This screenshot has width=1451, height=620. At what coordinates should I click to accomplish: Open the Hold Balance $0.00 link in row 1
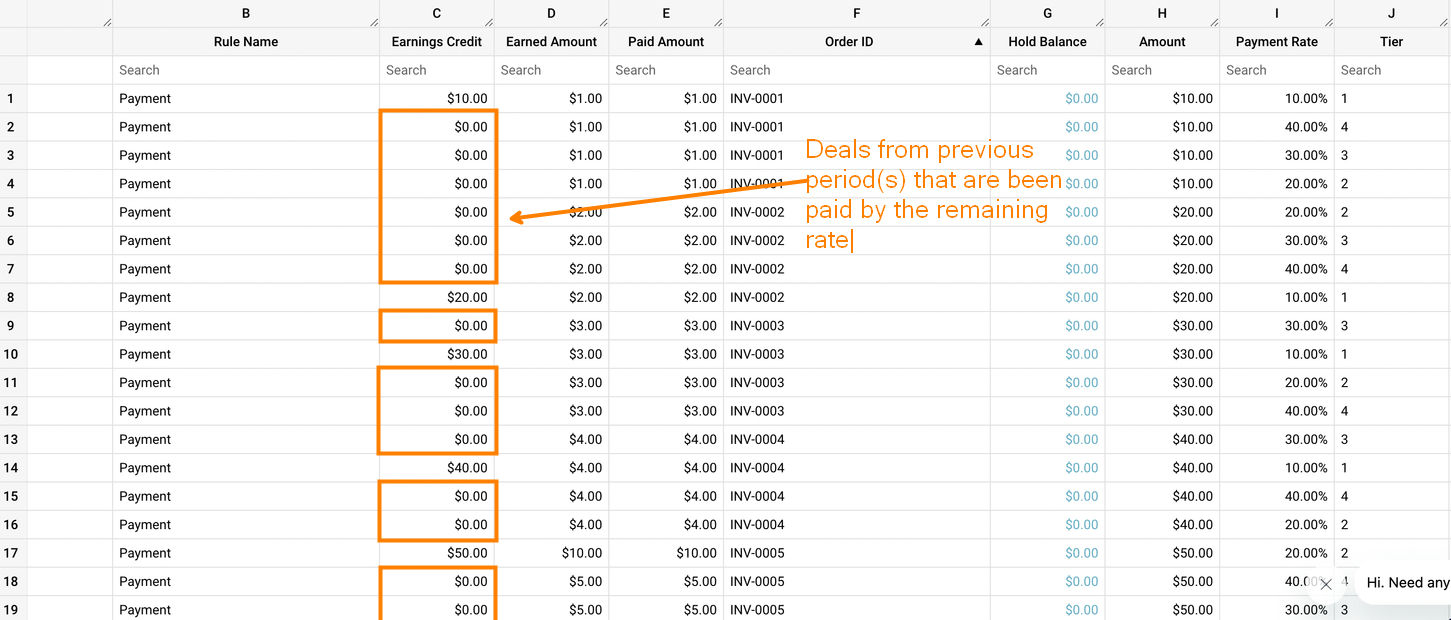[1081, 99]
